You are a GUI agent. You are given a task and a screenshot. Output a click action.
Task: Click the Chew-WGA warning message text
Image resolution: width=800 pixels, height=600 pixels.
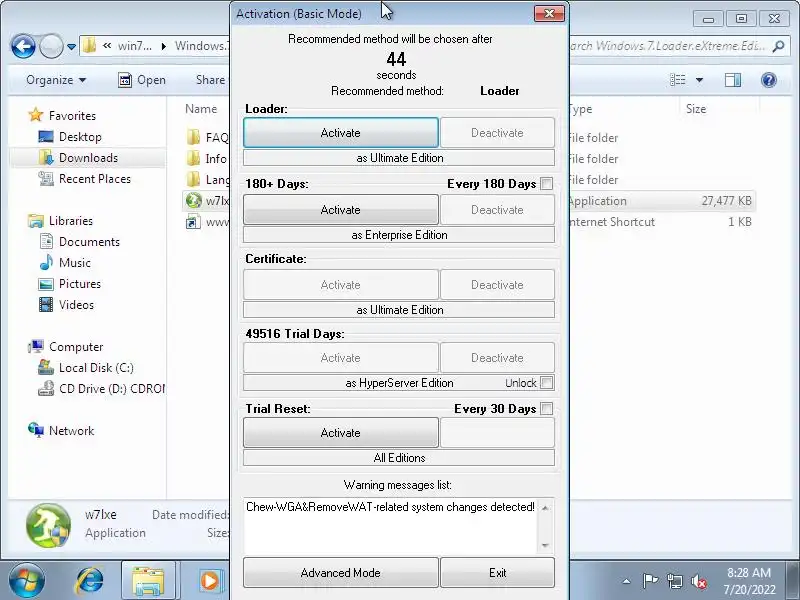[390, 507]
